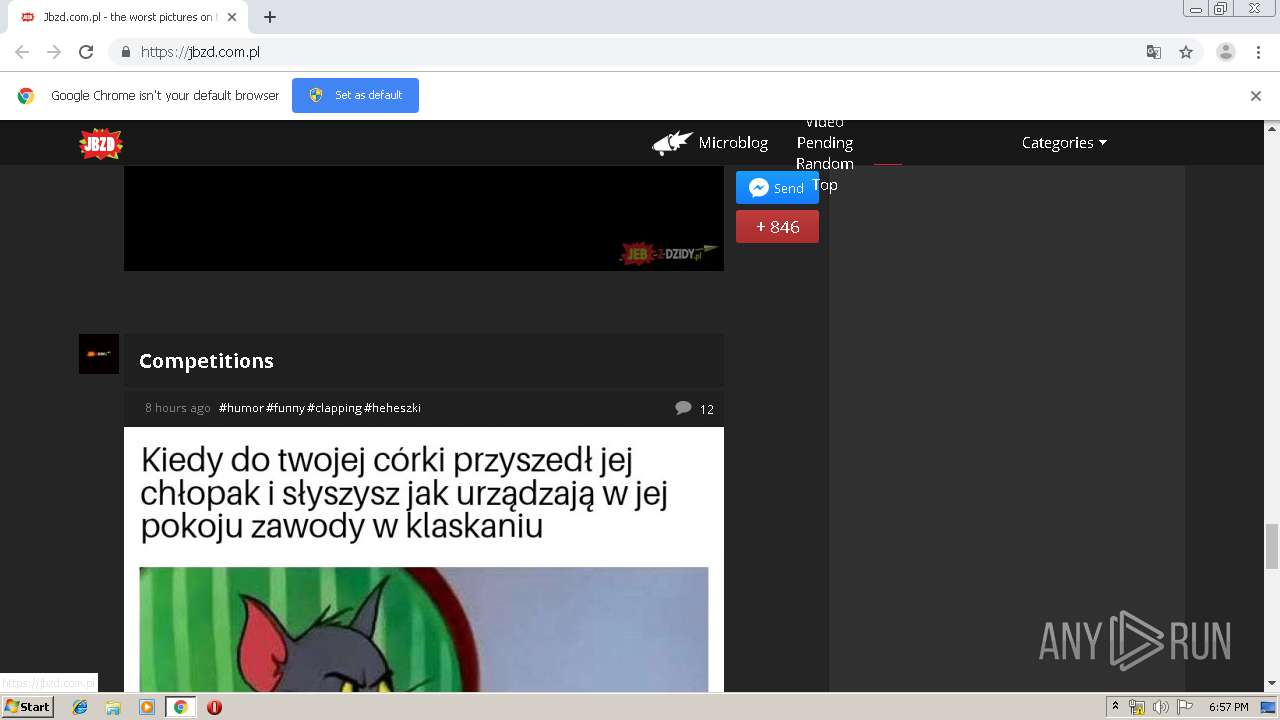Viewport: 1280px width, 720px height.
Task: Switch to Chrome taskbar button
Action: pos(180,707)
